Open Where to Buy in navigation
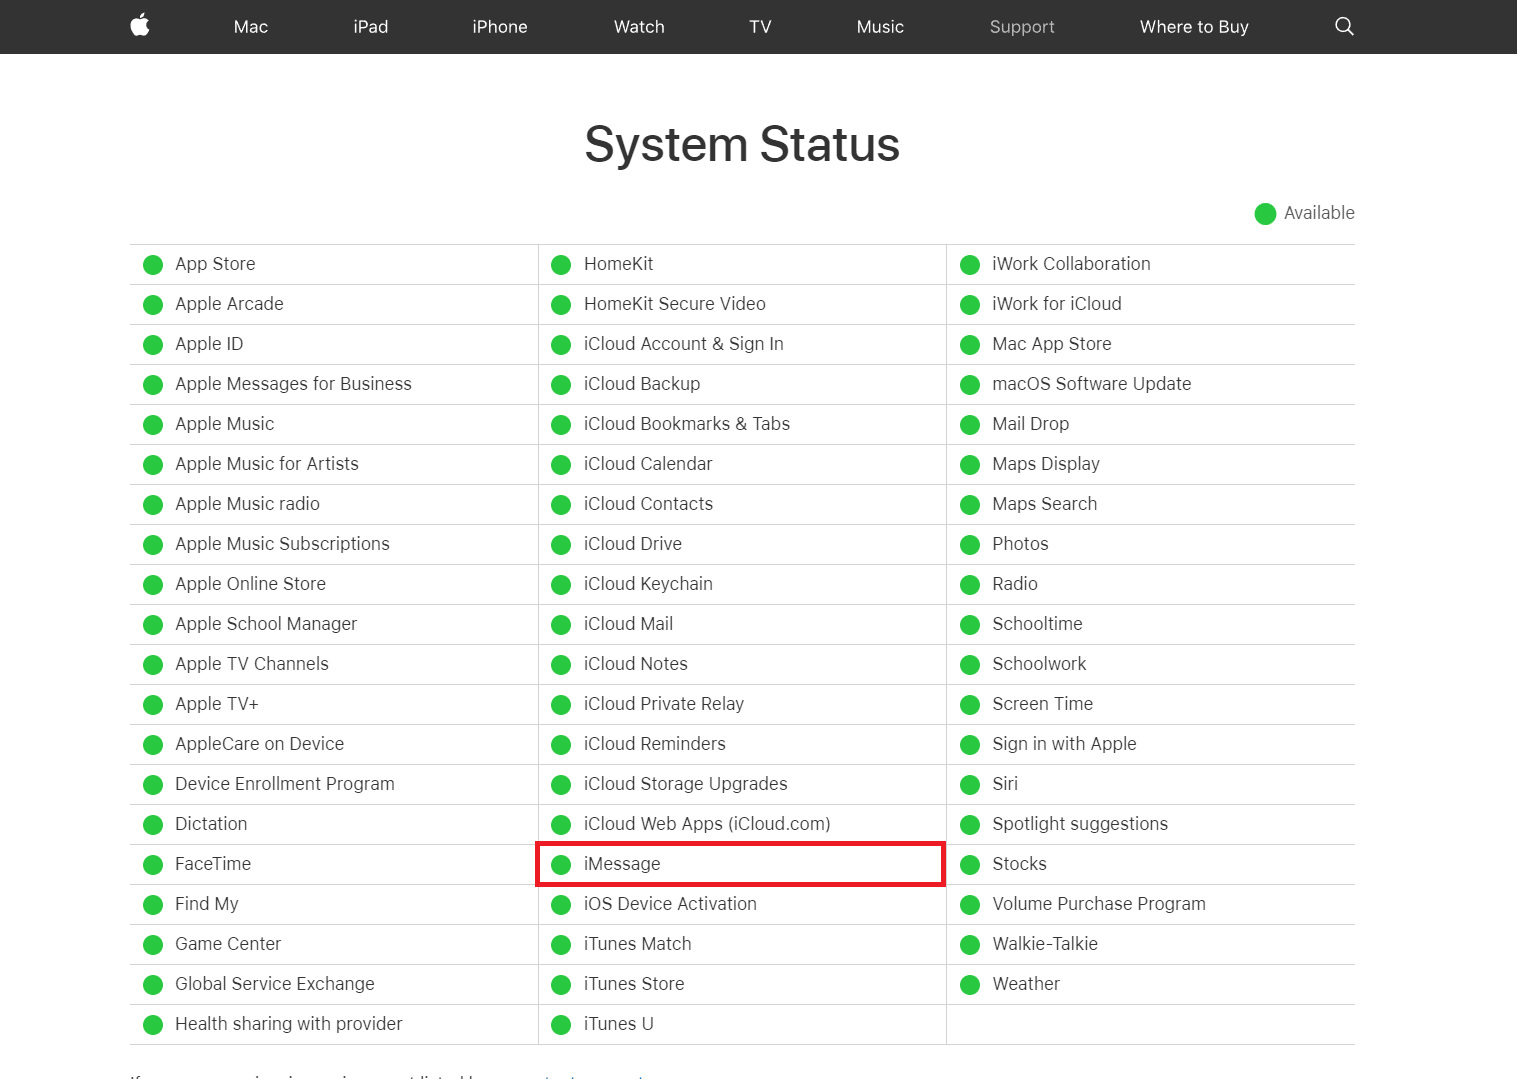Viewport: 1517px width, 1079px height. coord(1194,27)
